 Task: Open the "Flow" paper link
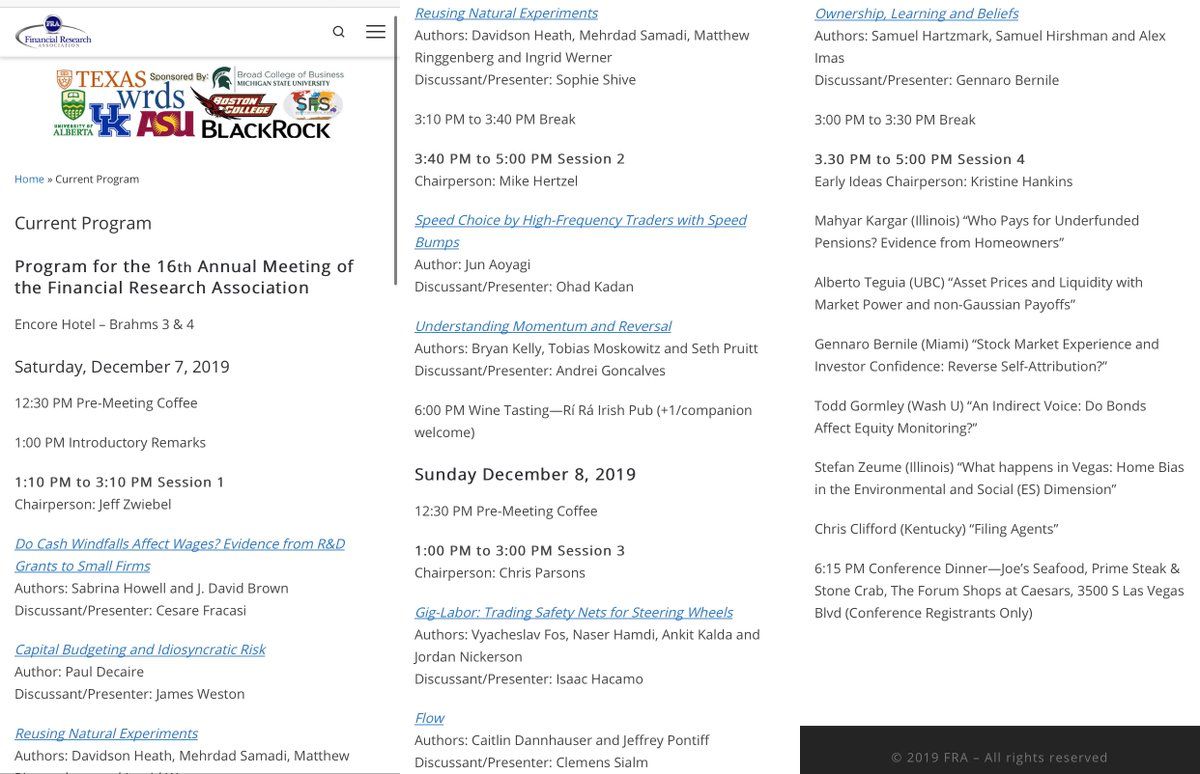429,718
